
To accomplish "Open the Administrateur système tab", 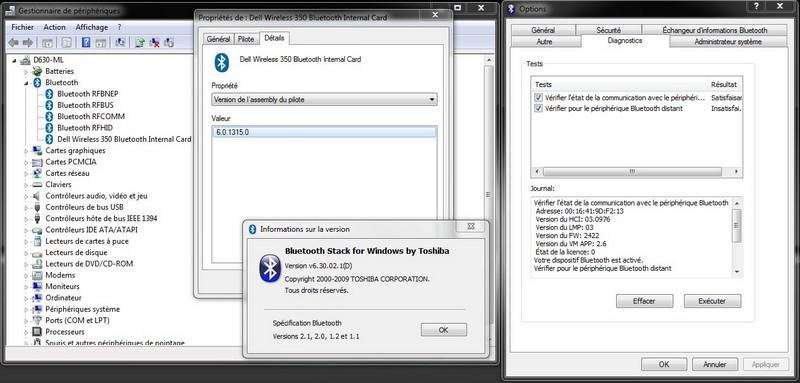I will click(728, 42).
